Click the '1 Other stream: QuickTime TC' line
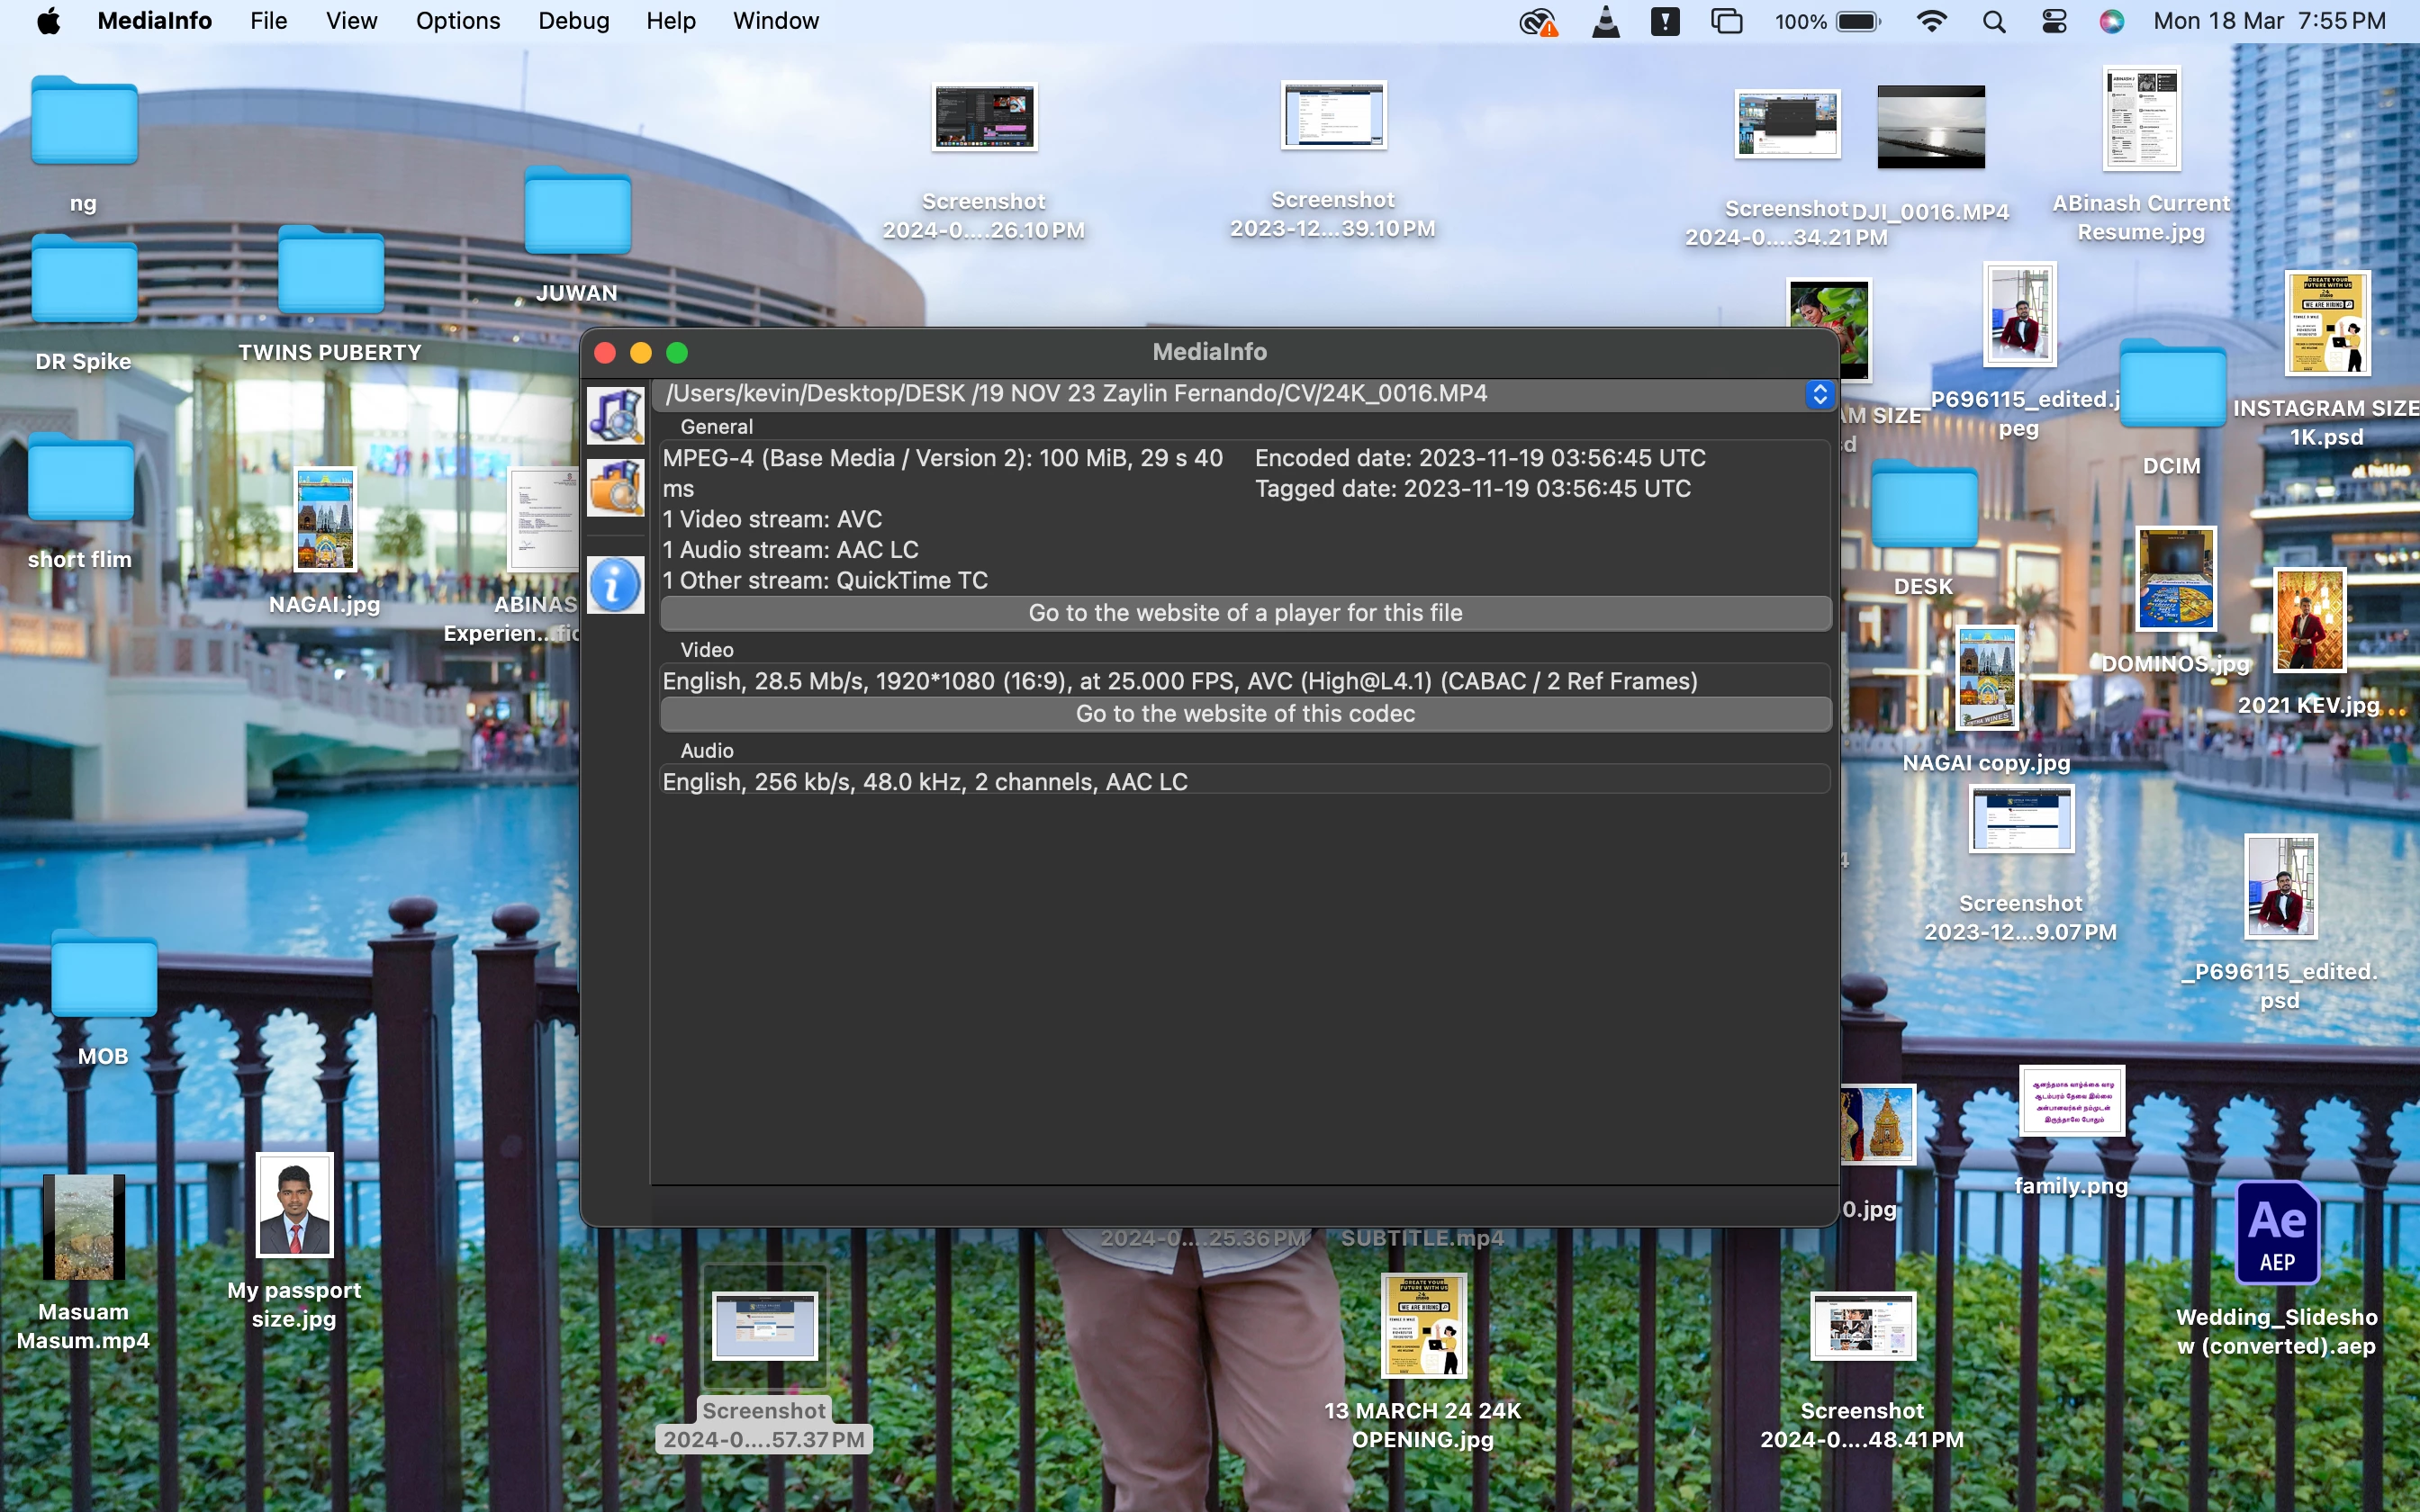Viewport: 2420px width, 1512px height. coord(825,581)
